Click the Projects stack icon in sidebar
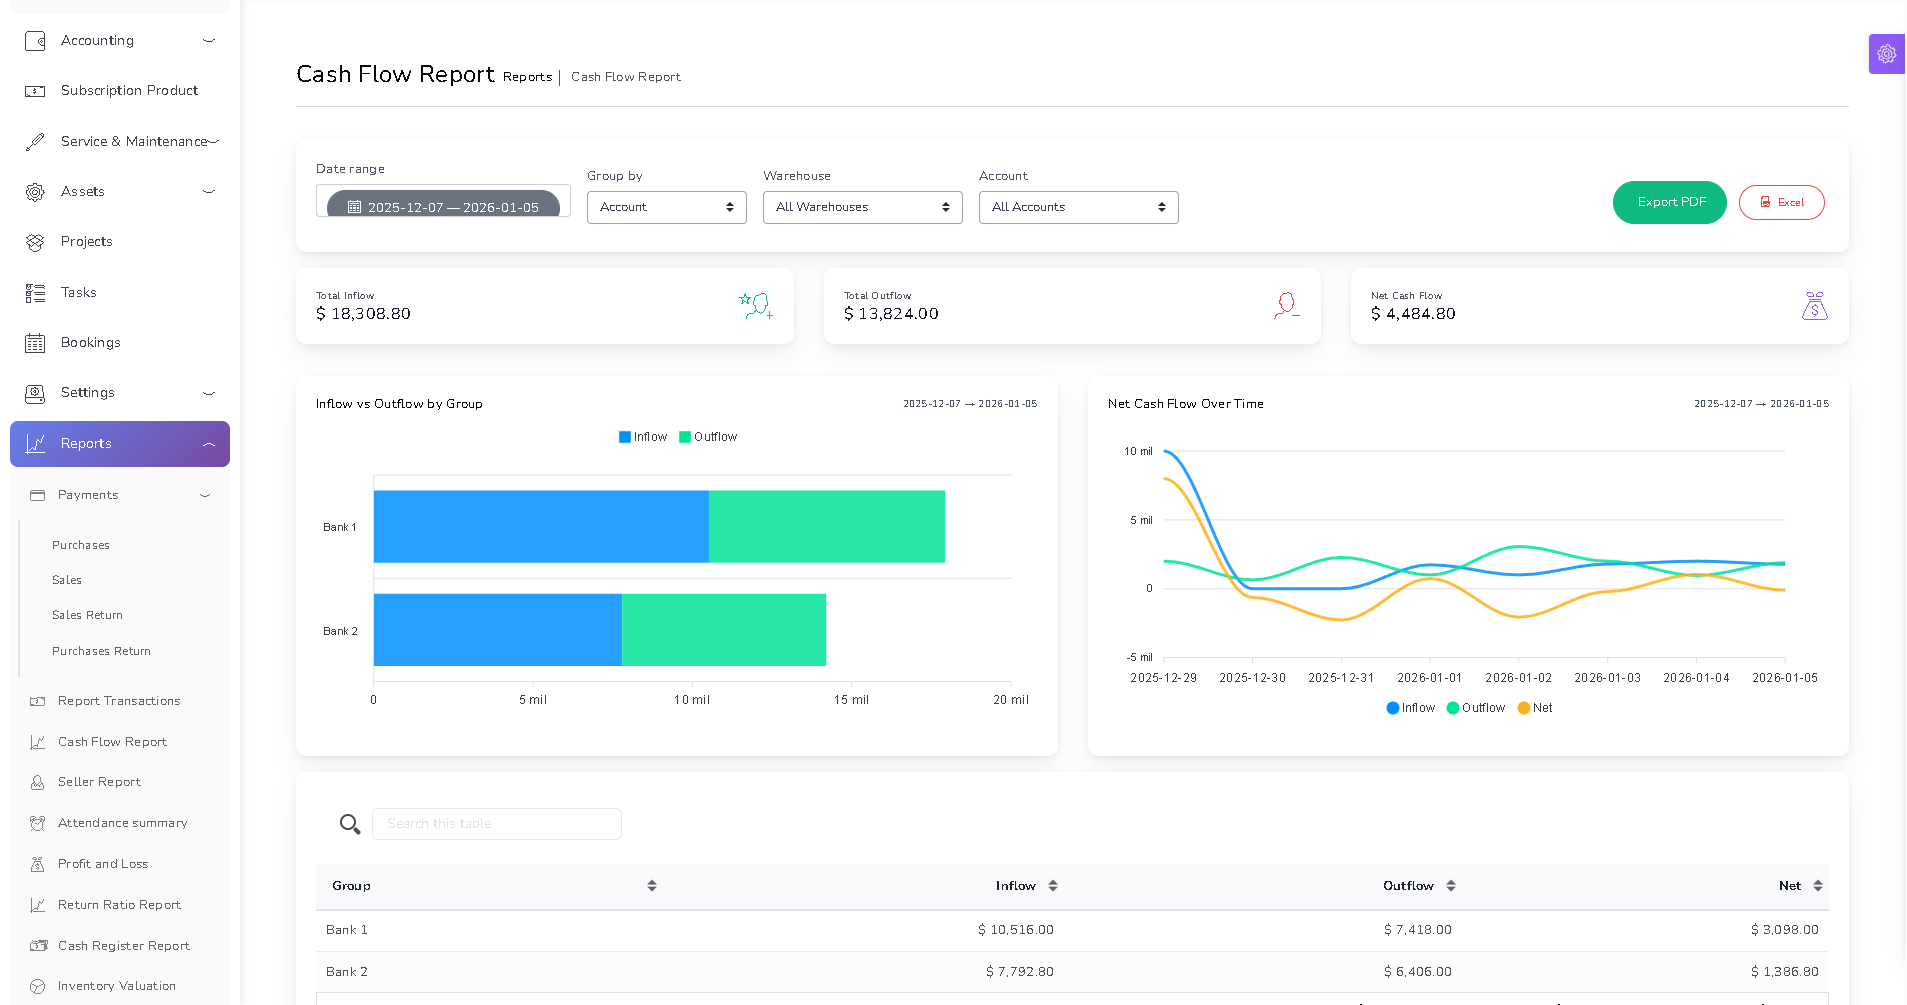Image resolution: width=1907 pixels, height=1005 pixels. tap(35, 242)
